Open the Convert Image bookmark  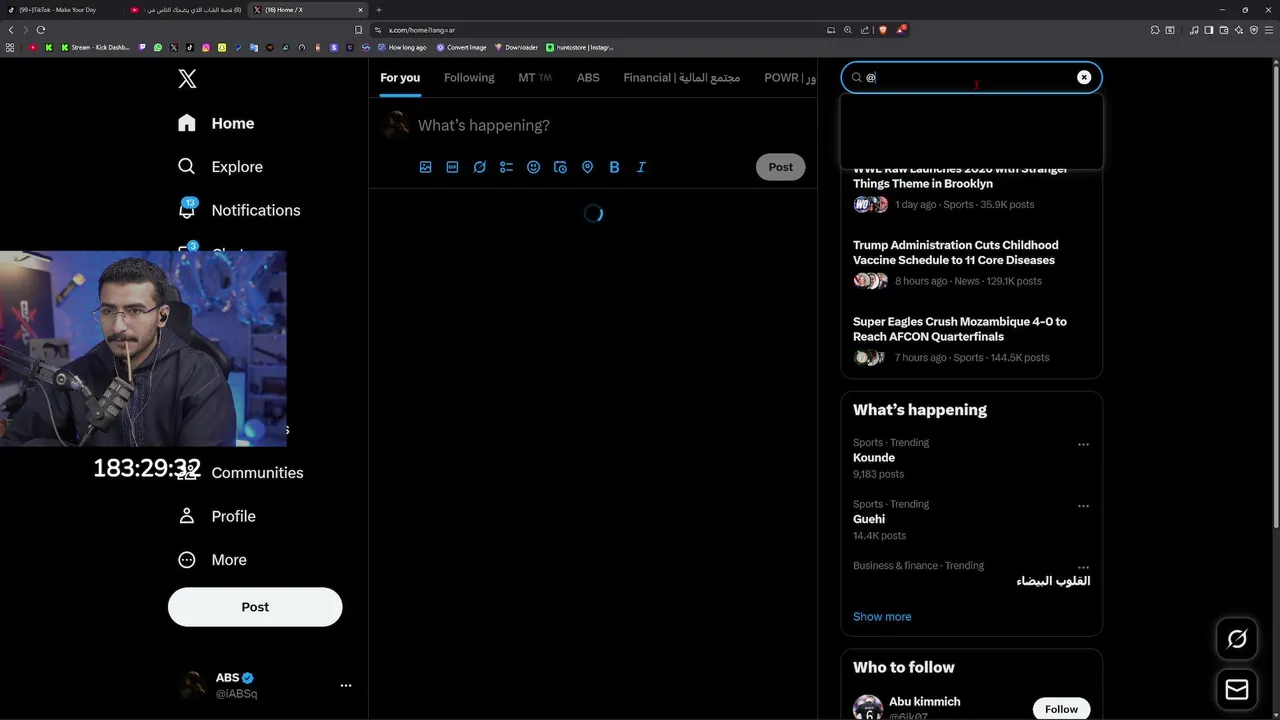tap(461, 47)
